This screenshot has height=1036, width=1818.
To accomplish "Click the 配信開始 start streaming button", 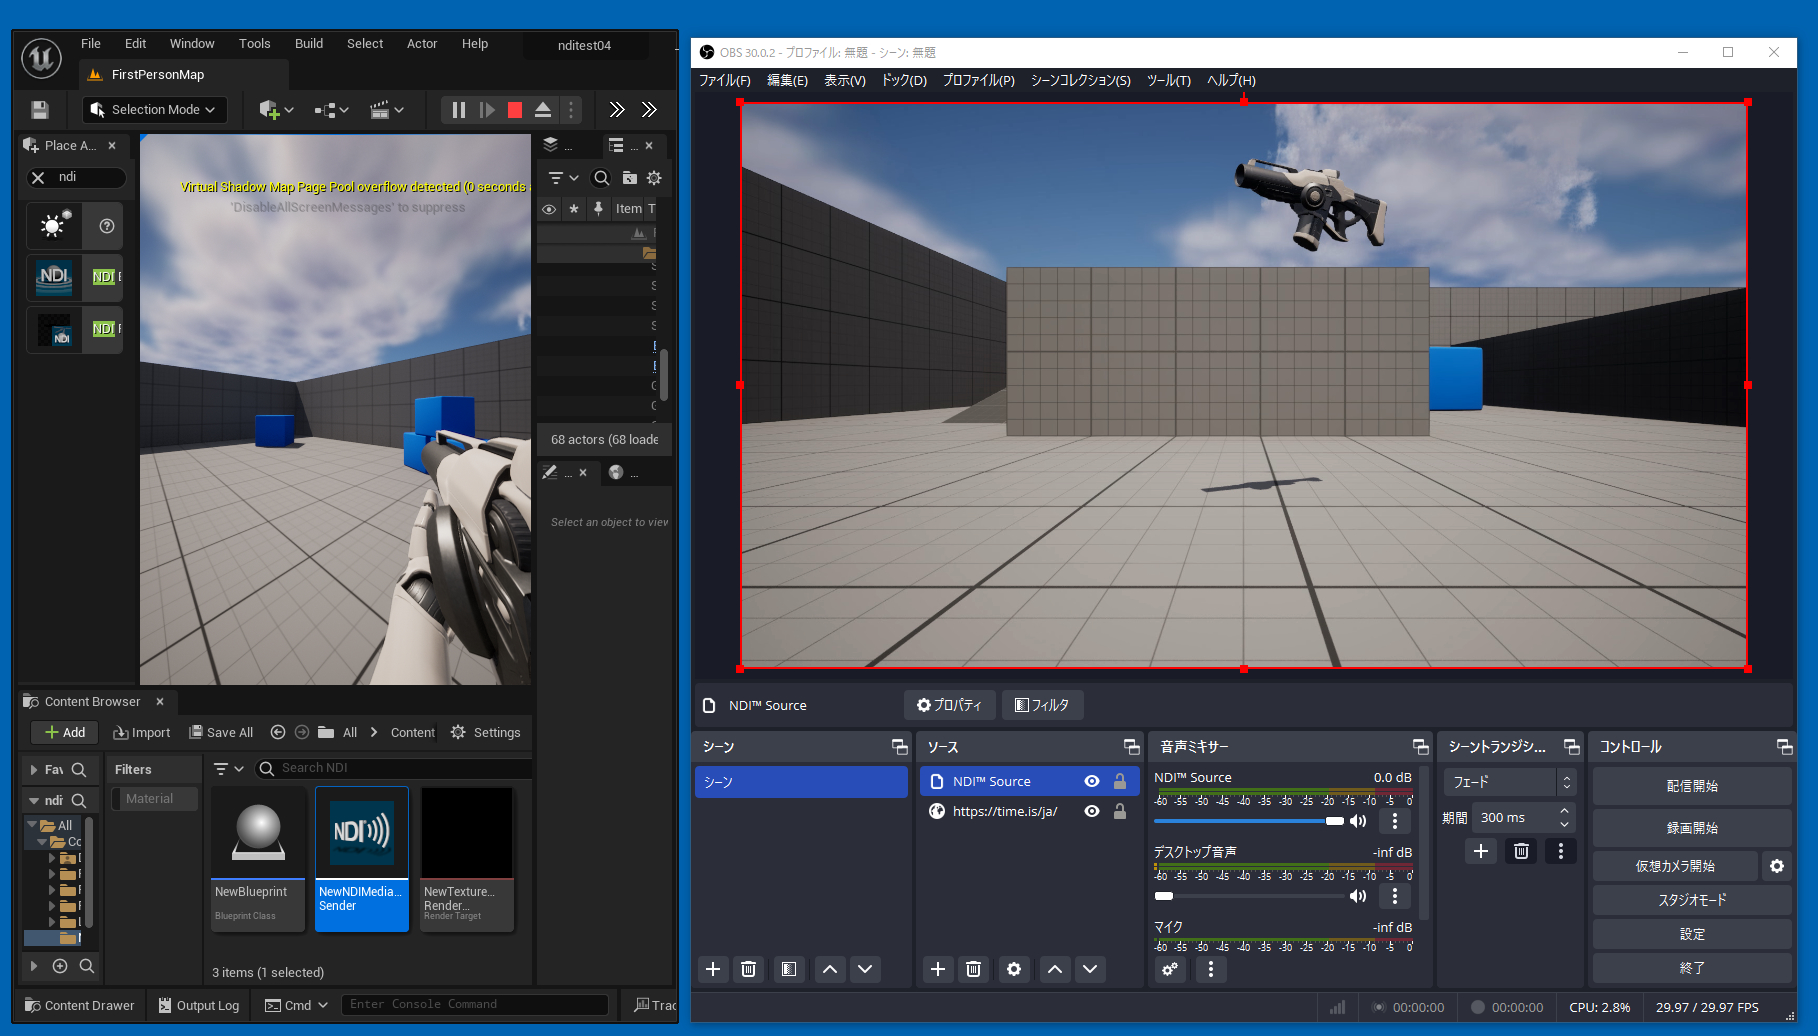I will click(1691, 786).
